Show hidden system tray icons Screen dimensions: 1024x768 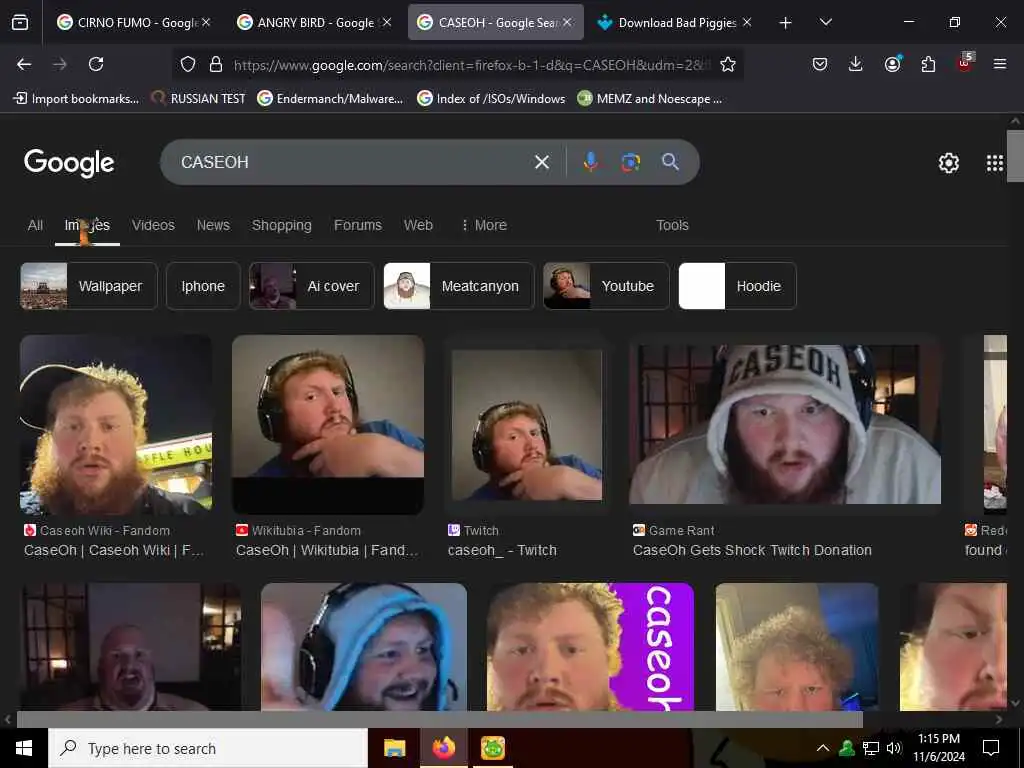(822, 748)
